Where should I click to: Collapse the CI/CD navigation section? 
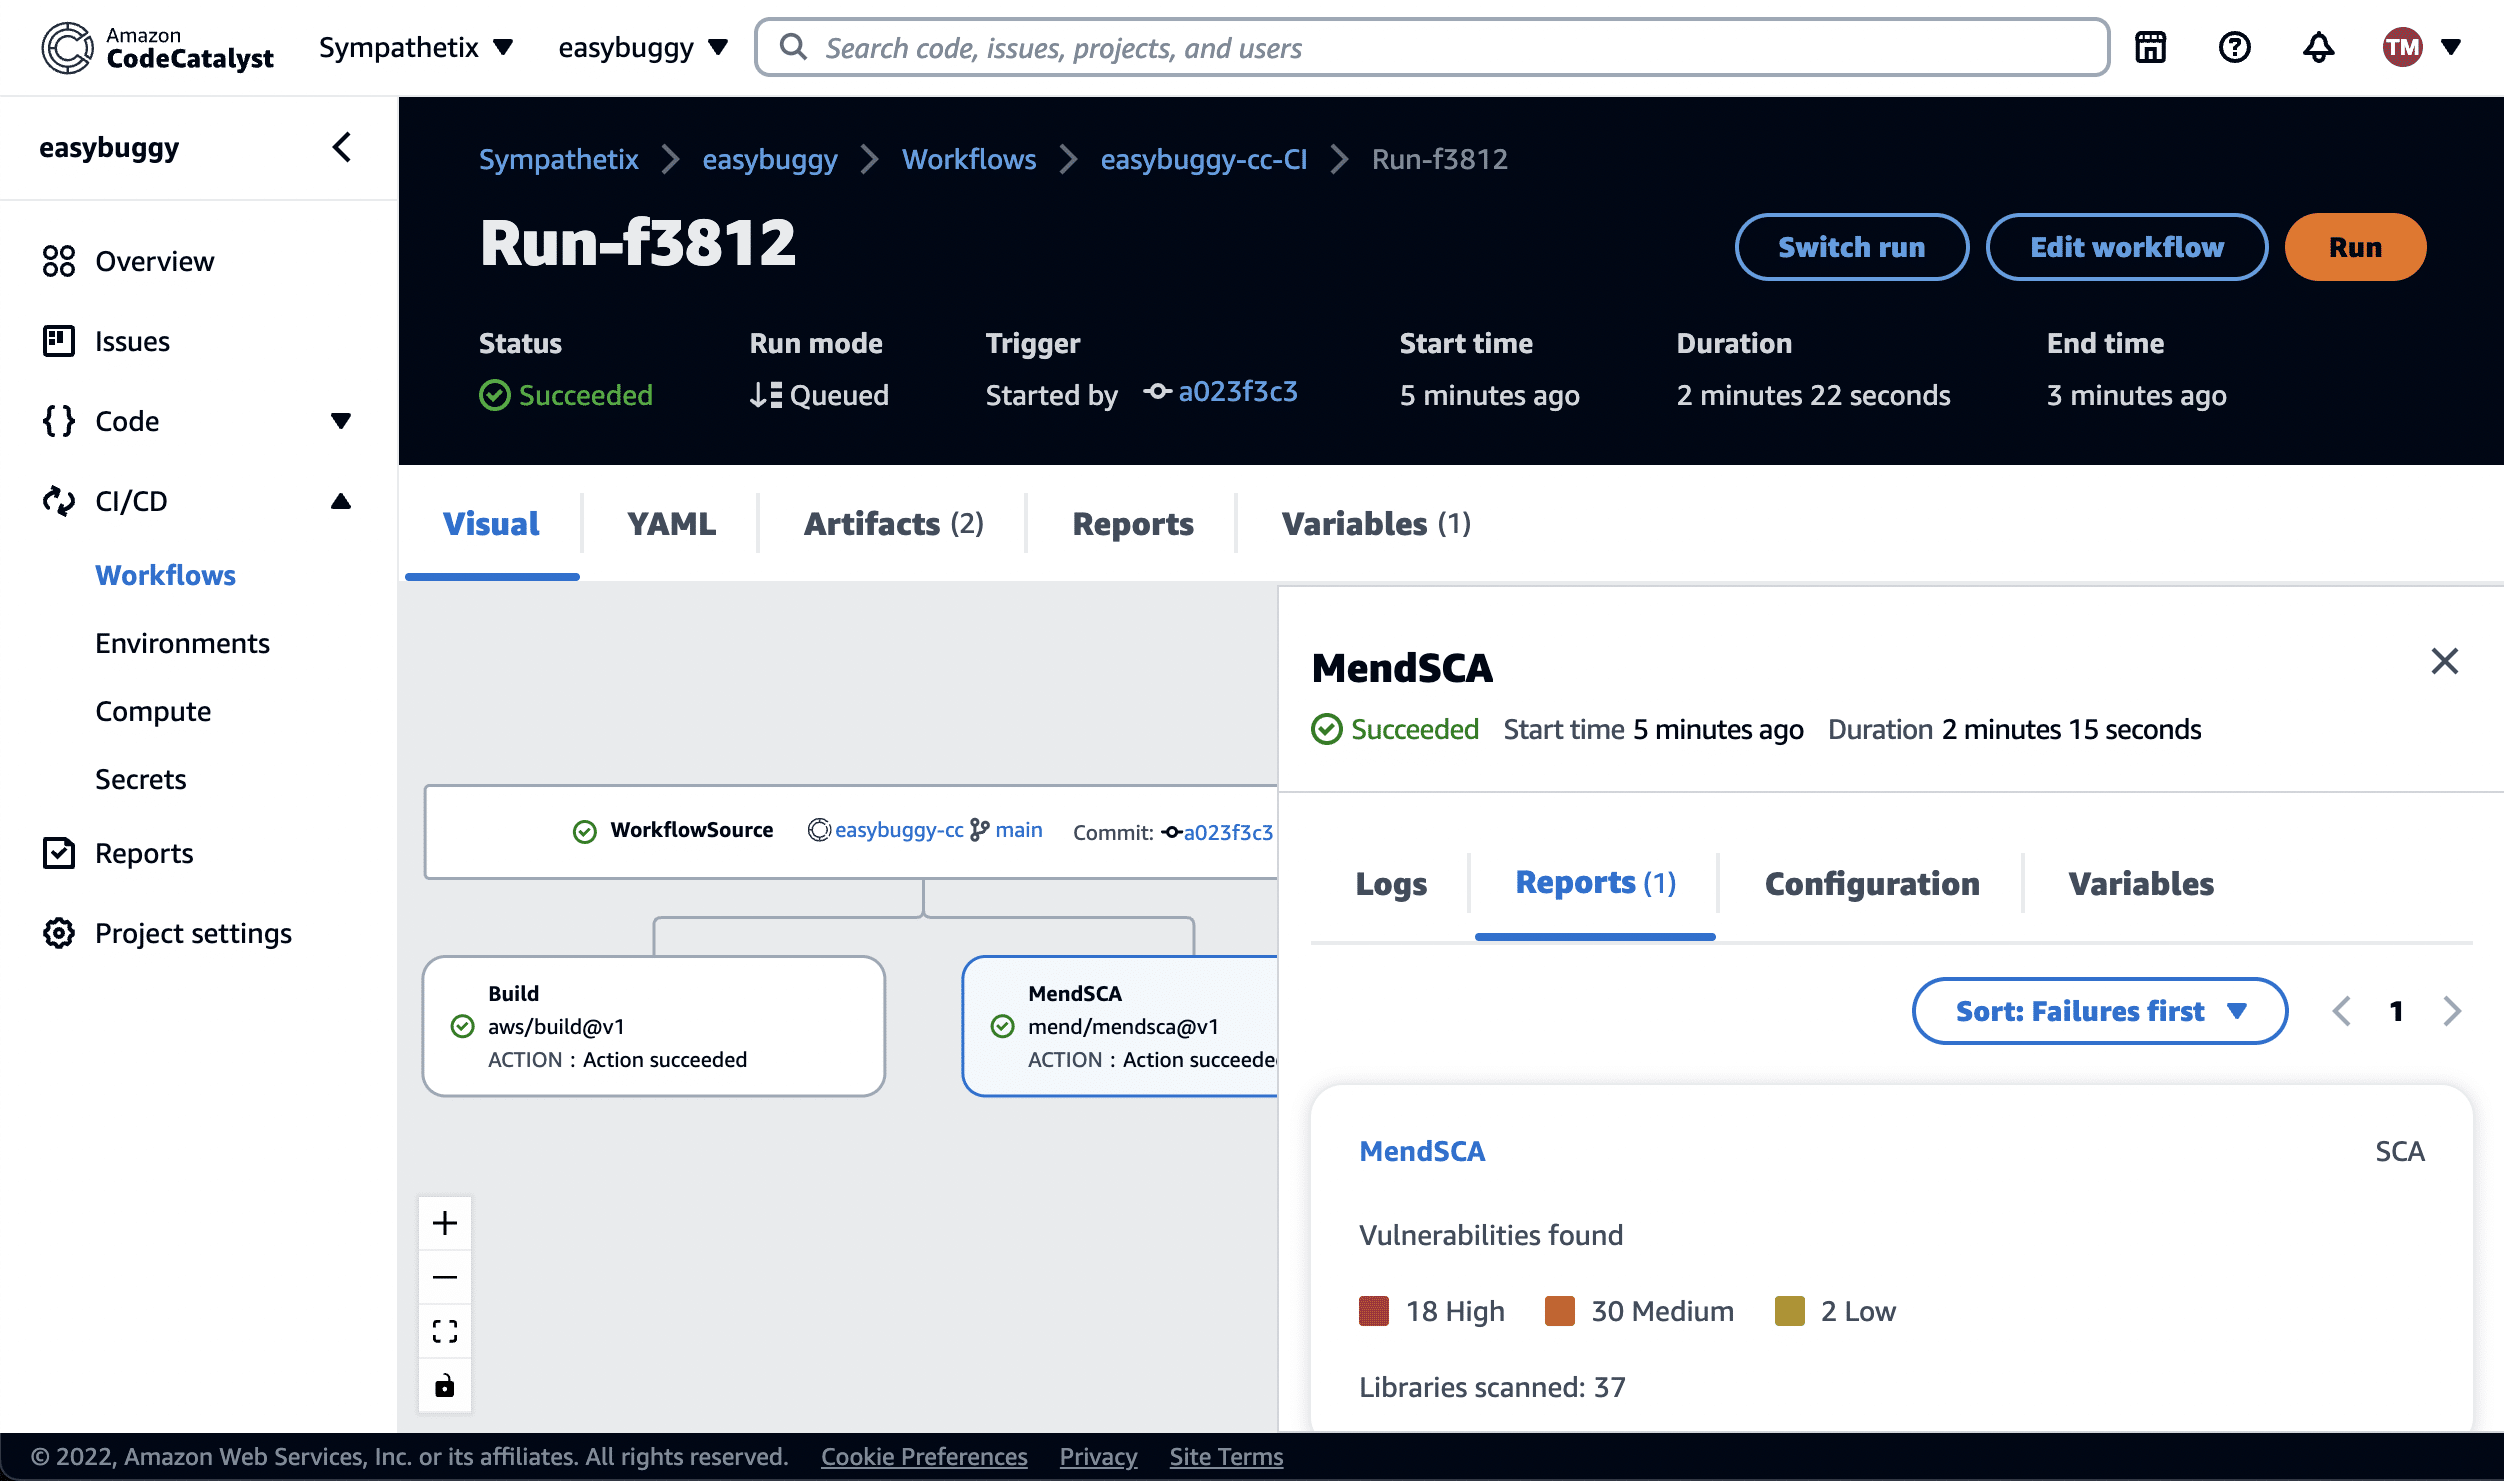(341, 501)
